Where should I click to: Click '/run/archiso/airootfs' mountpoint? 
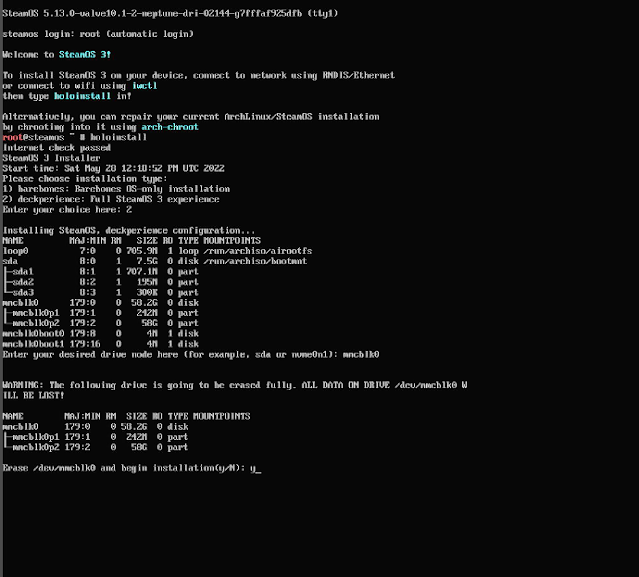pos(258,251)
